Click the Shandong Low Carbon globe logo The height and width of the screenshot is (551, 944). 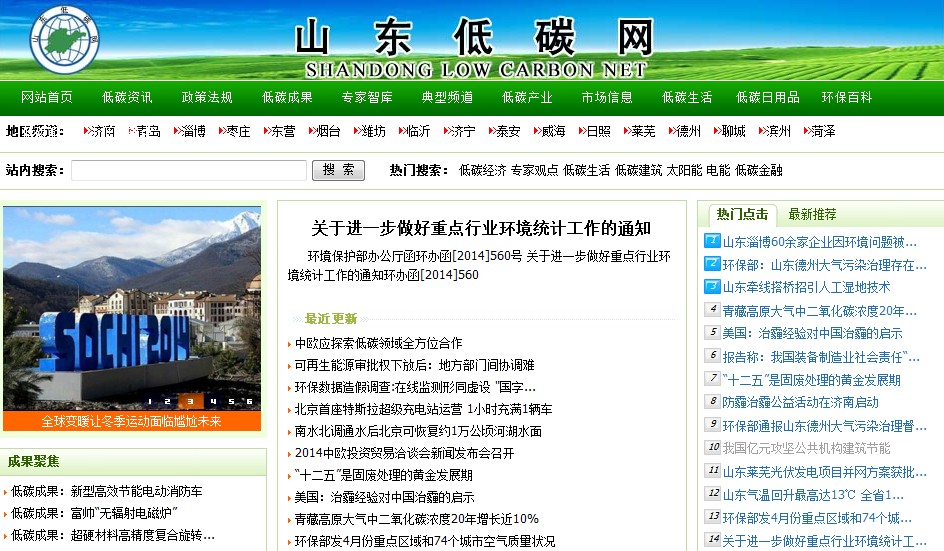(x=65, y=39)
